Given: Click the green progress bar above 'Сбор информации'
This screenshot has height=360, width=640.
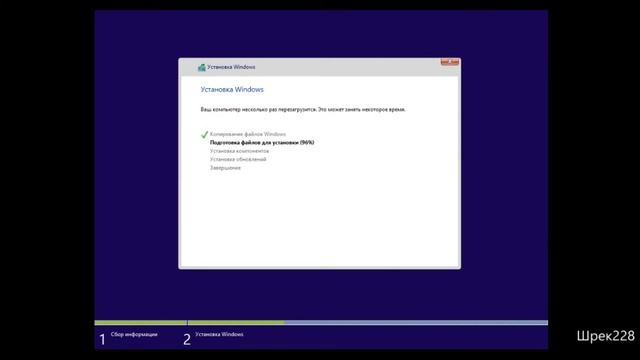Looking at the screenshot, I should (140, 322).
